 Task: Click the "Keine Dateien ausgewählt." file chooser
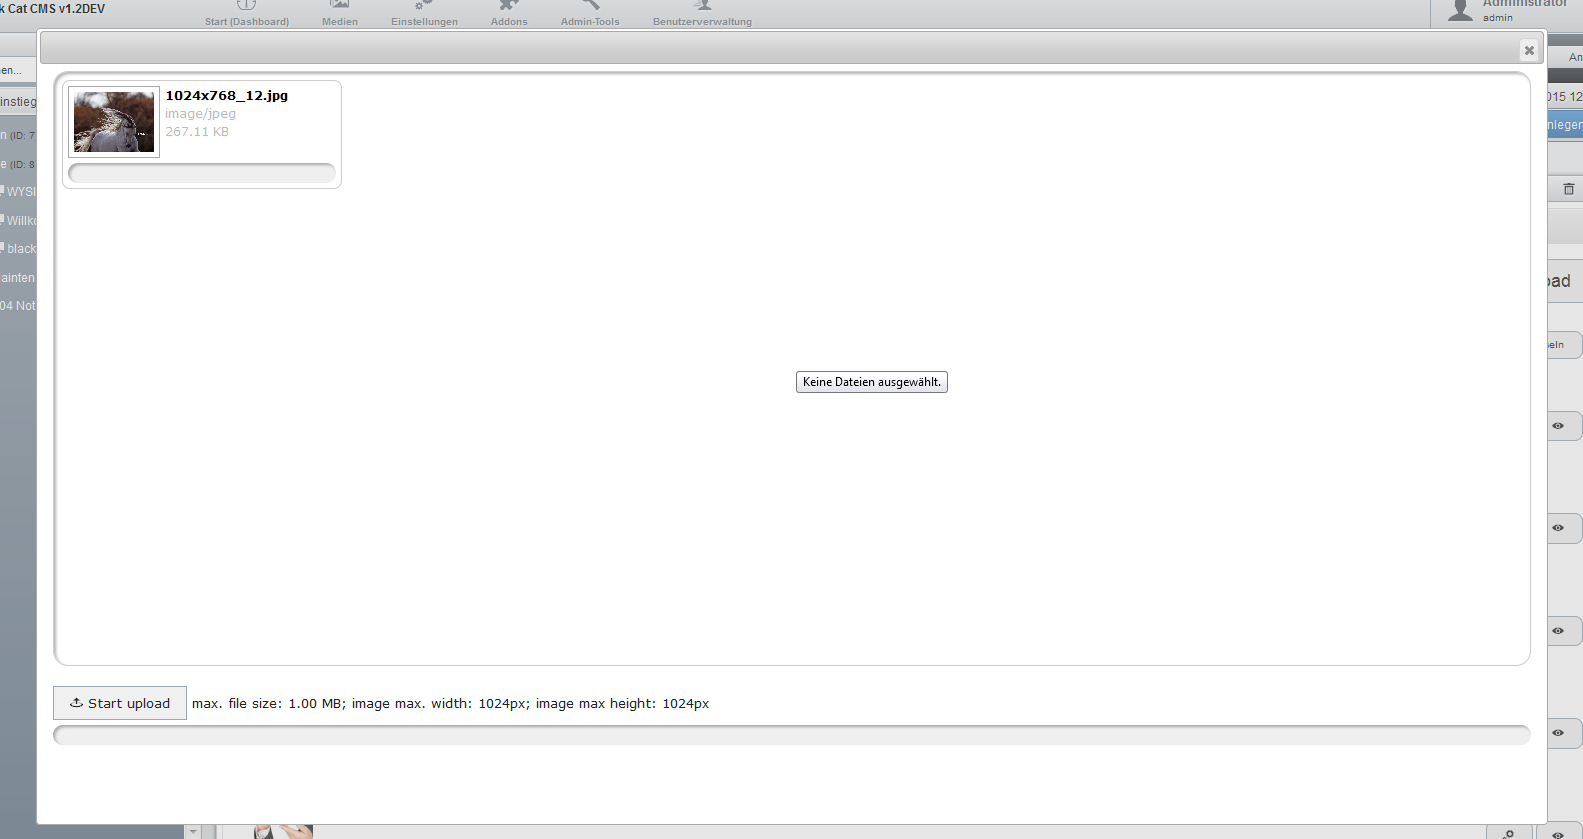(x=871, y=382)
